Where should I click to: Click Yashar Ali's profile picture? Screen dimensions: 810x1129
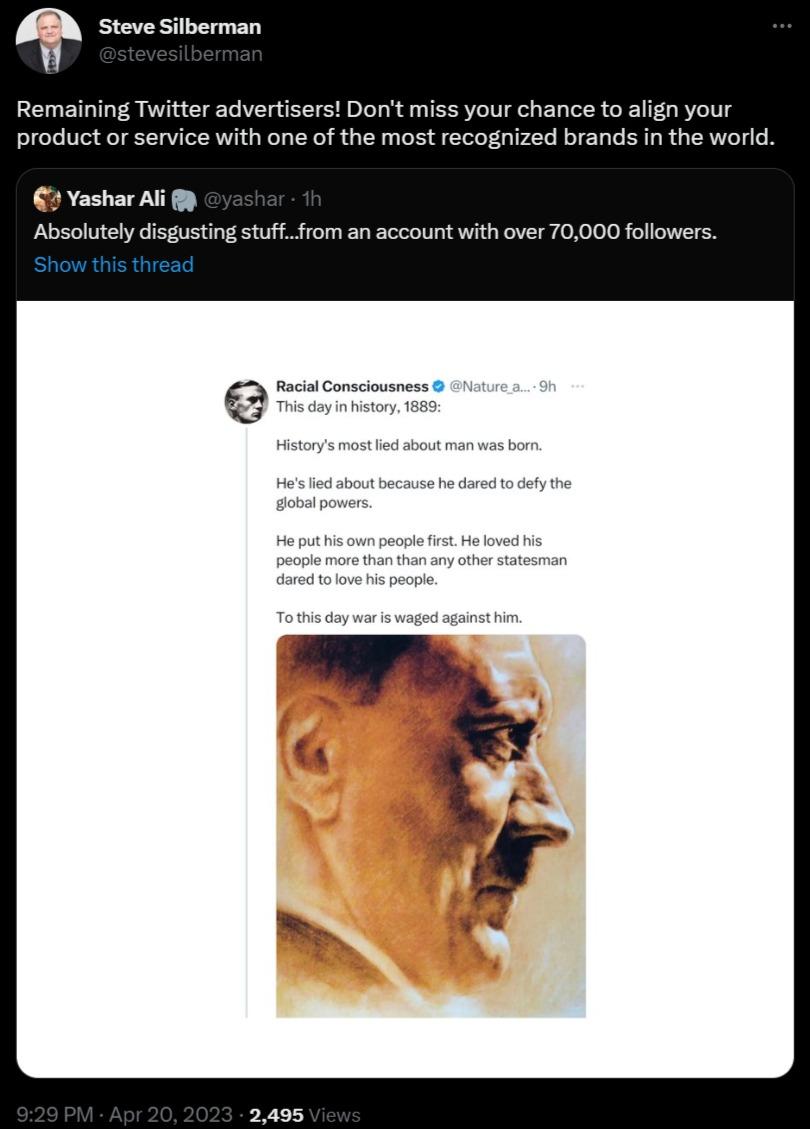[47, 199]
